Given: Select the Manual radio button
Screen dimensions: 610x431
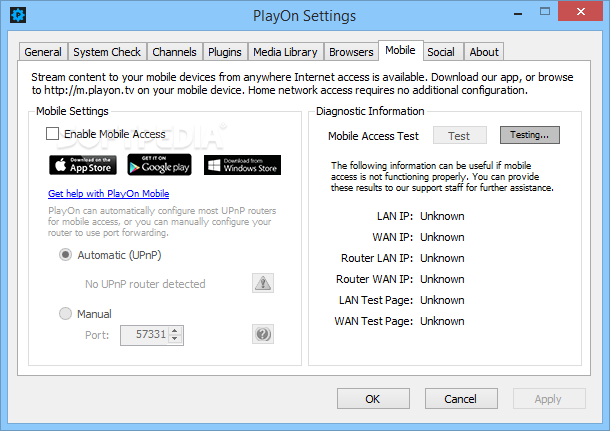Looking at the screenshot, I should (x=65, y=314).
